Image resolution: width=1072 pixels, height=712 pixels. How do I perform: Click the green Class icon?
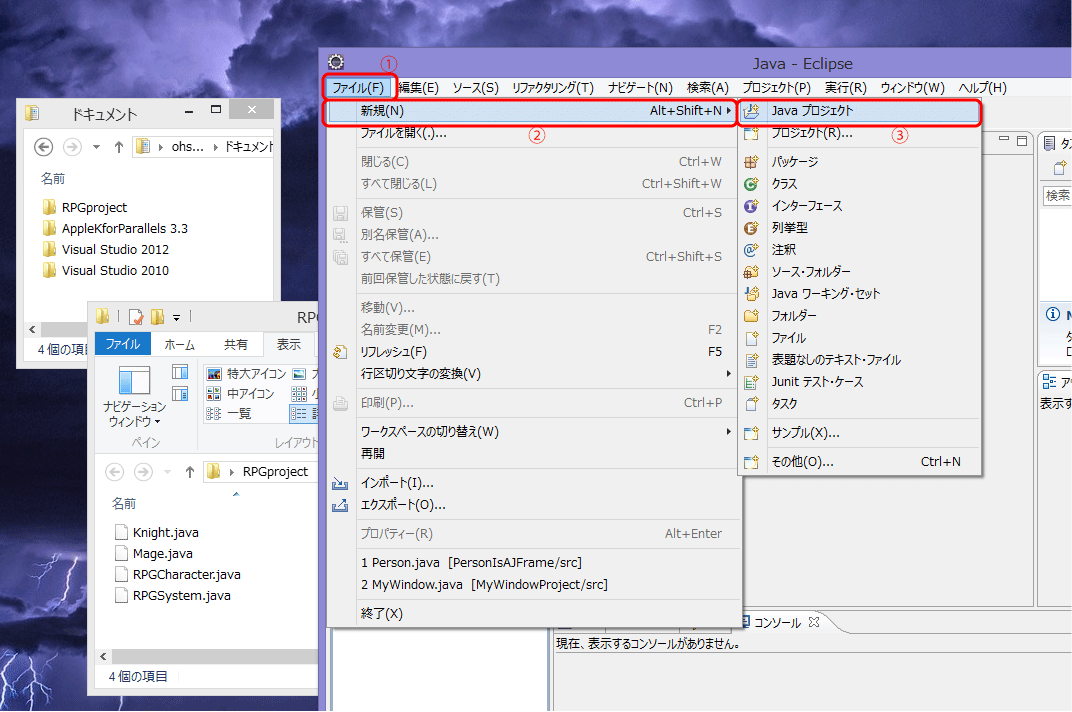(x=751, y=184)
